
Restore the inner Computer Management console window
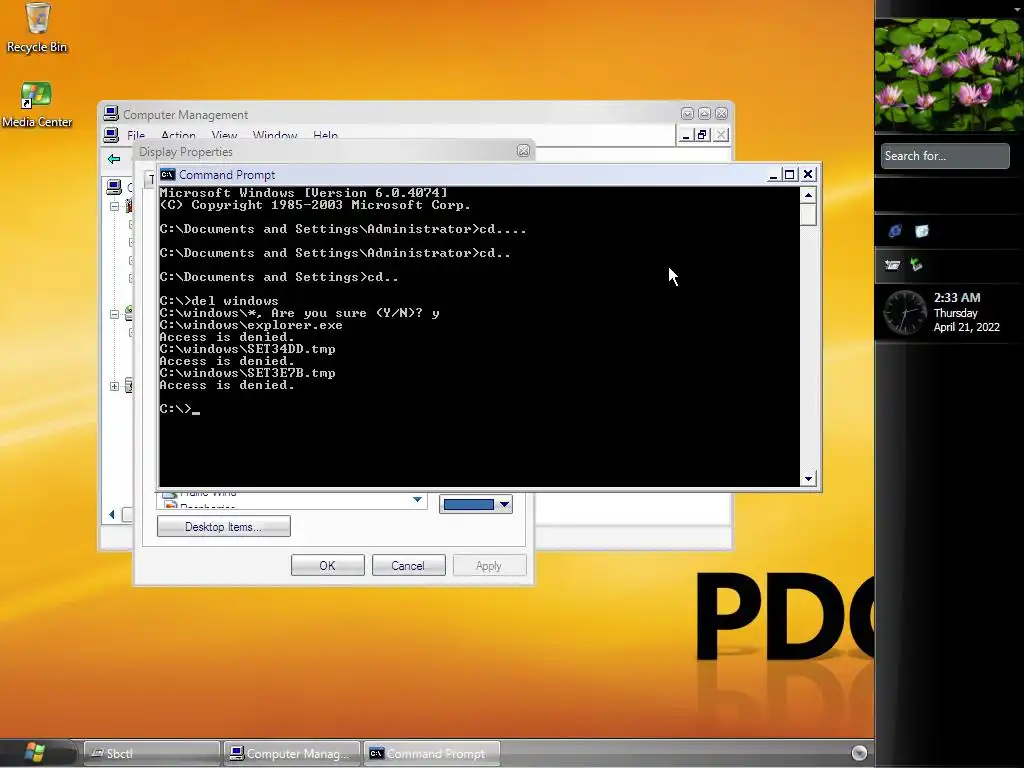click(x=703, y=135)
